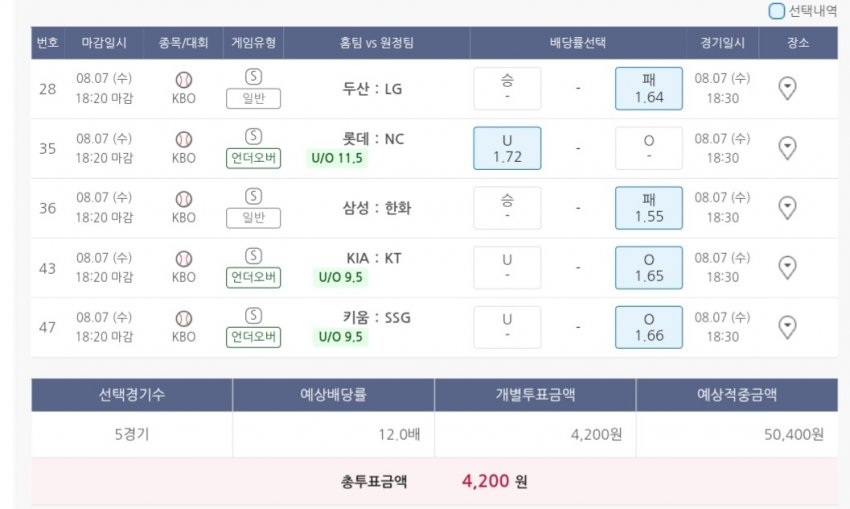Show venue pin for KIA : KT game

(x=787, y=268)
